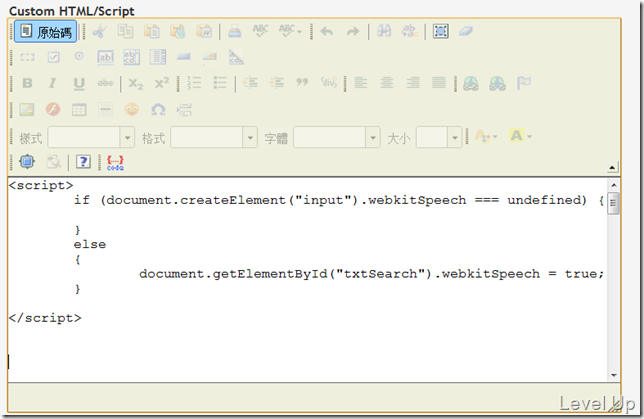Image resolution: width=644 pixels, height=419 pixels.
Task: Insert a textarea form field
Action: pyautogui.click(x=131, y=57)
